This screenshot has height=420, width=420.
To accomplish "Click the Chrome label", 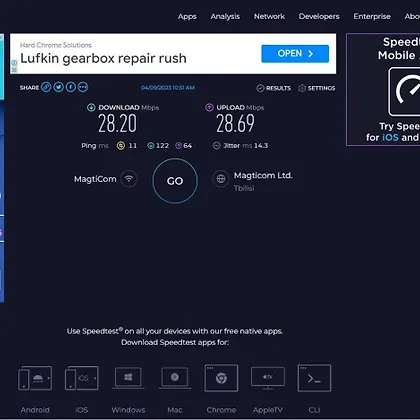I will [221, 410].
